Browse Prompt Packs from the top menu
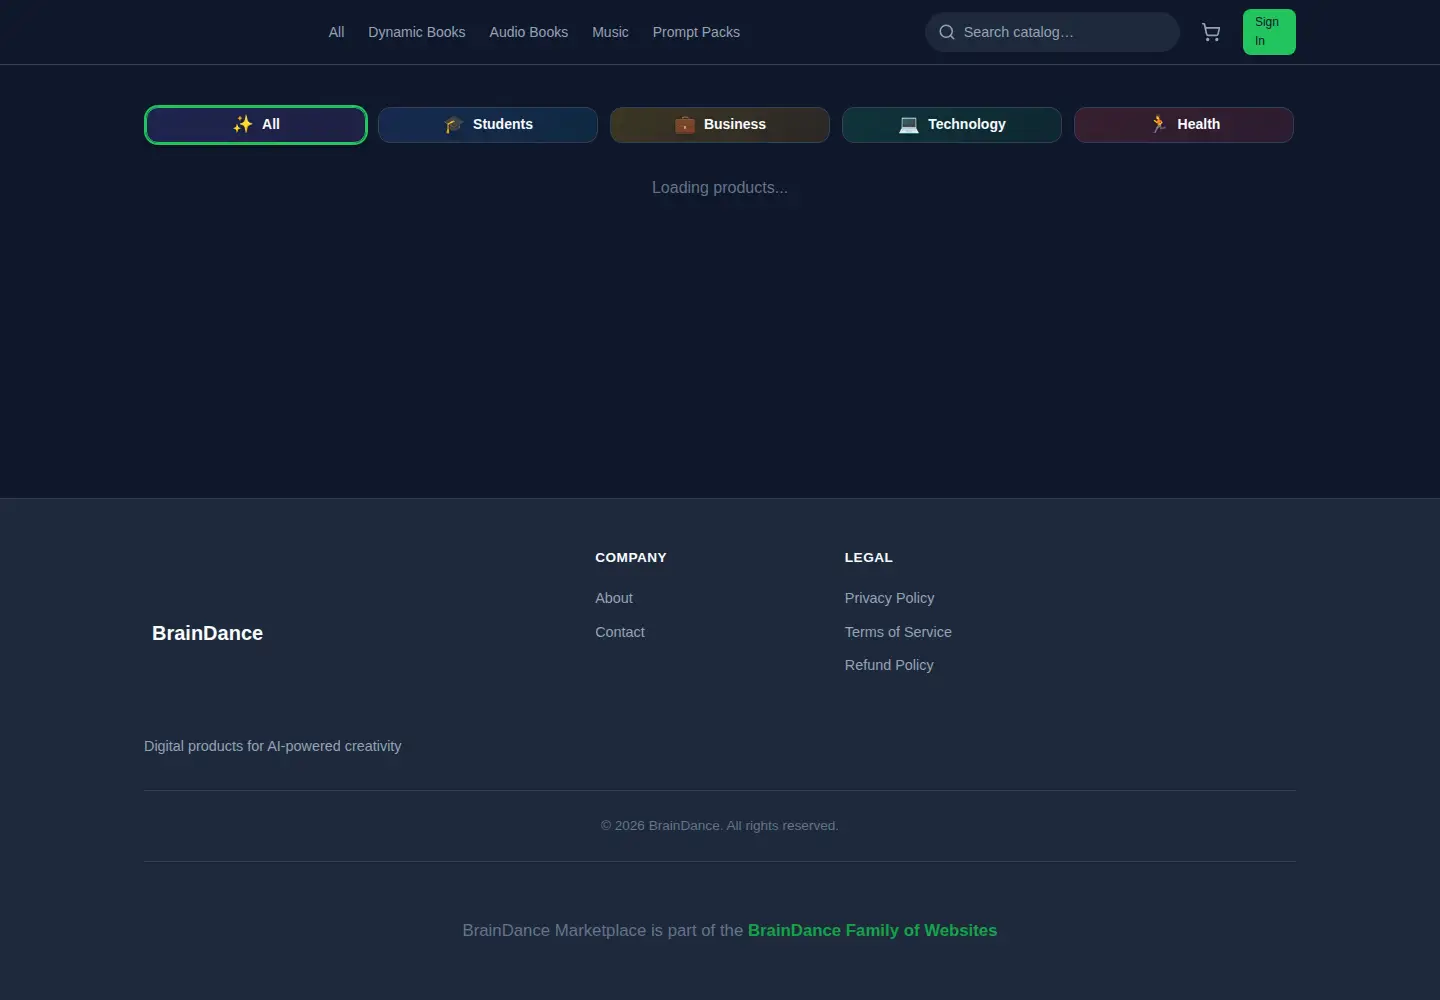 point(696,32)
